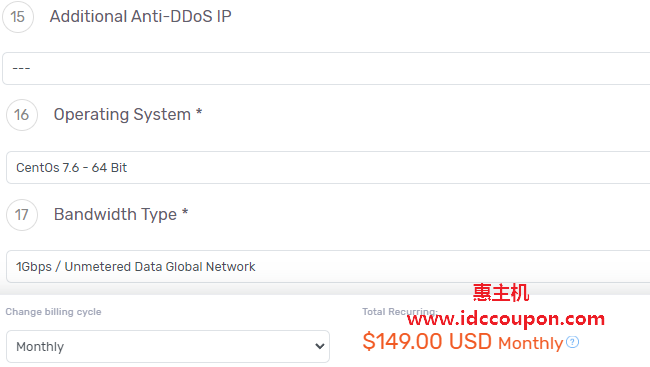Click the red 惠主机 watermark text
This screenshot has height=367, width=650.
point(501,292)
